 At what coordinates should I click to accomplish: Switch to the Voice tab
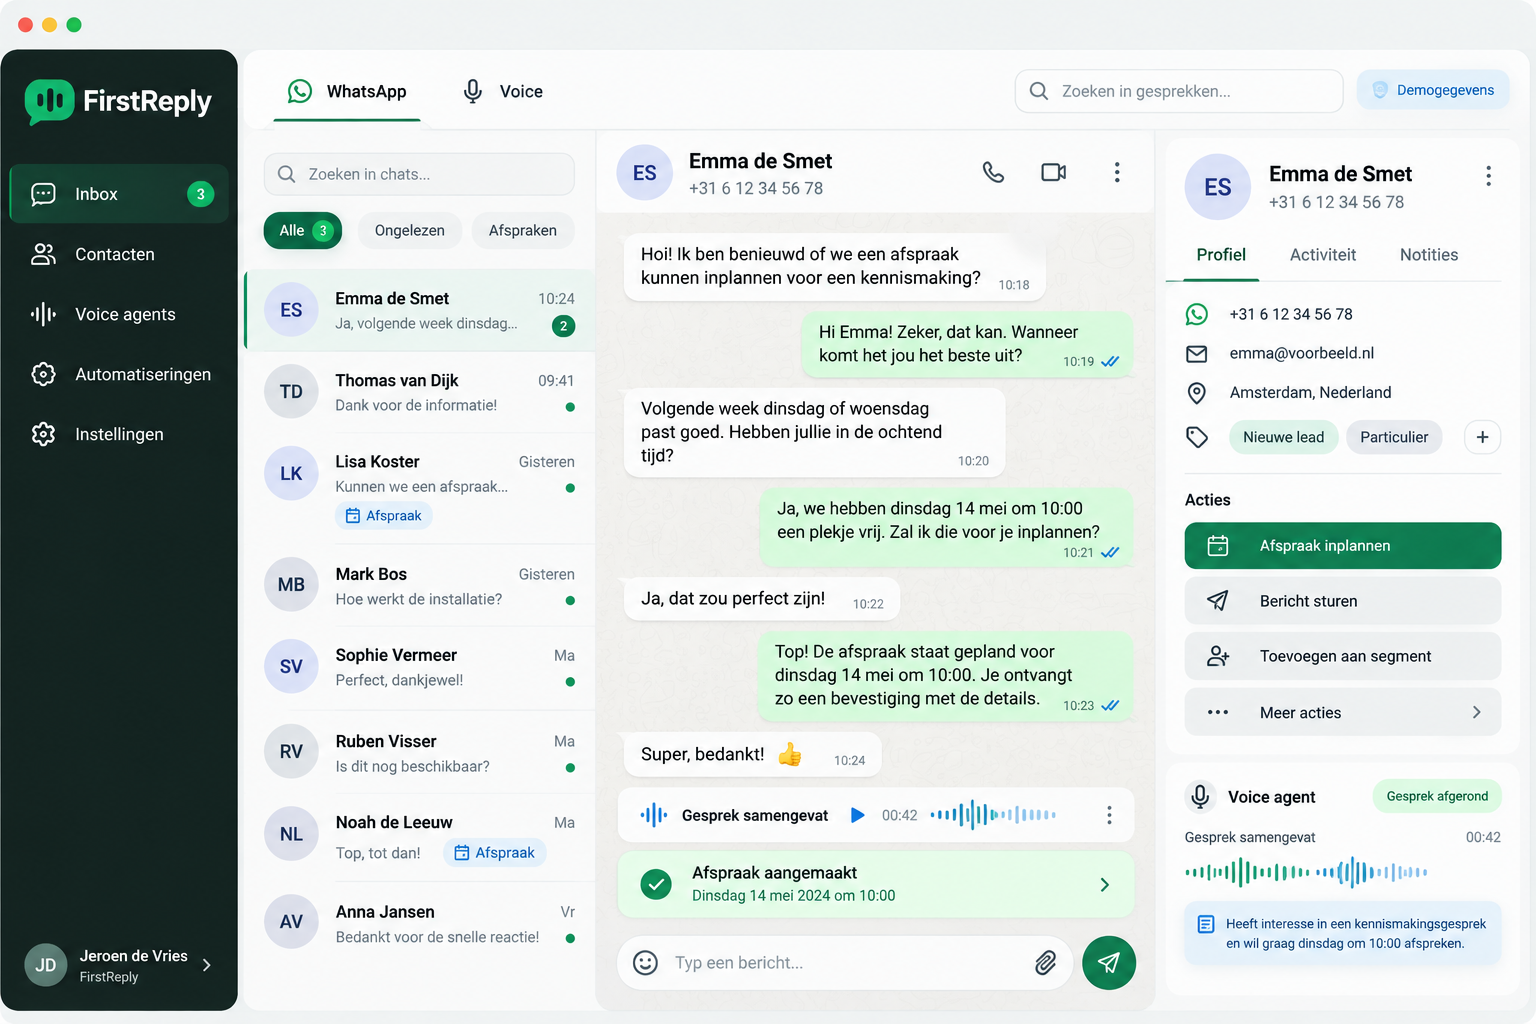coord(502,92)
